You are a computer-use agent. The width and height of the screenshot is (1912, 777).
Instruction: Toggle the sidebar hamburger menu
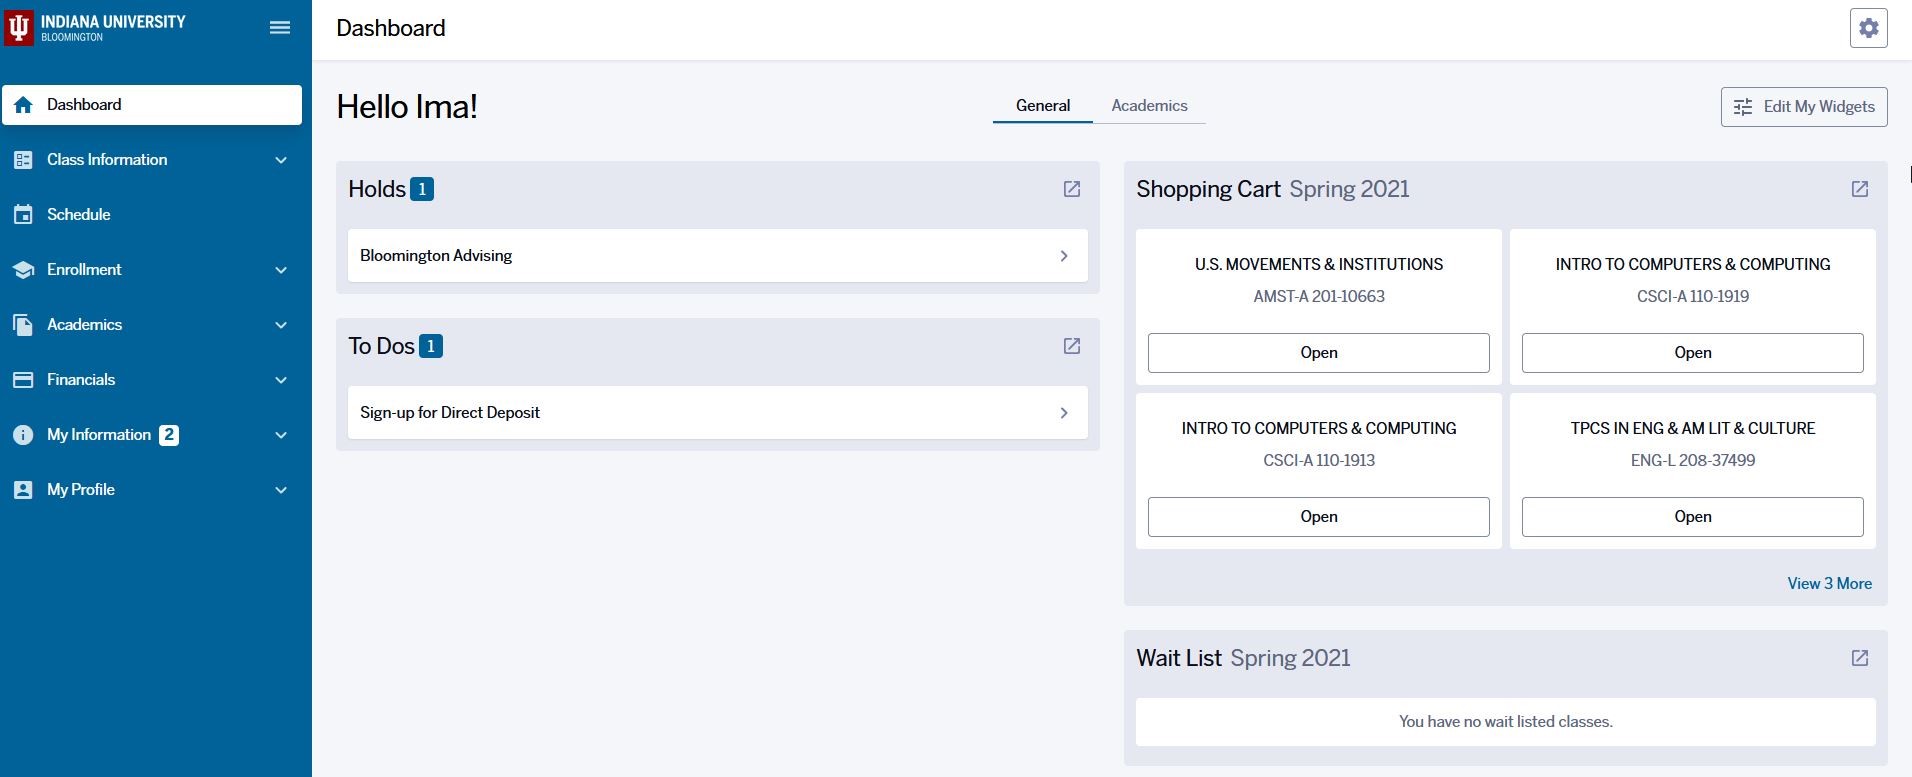click(x=280, y=28)
